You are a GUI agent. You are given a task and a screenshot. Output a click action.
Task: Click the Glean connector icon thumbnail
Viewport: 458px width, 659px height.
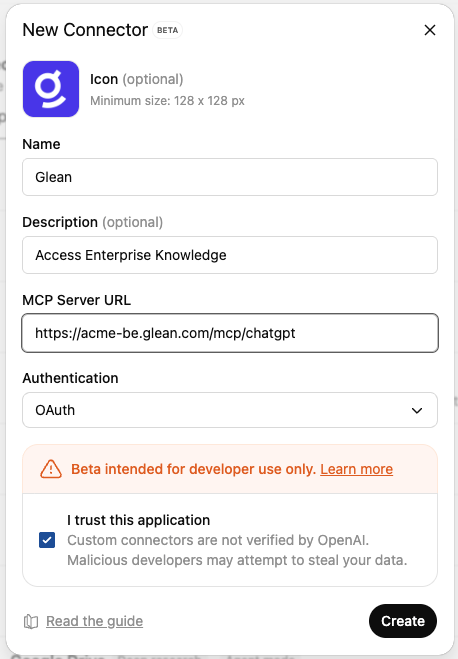click(x=51, y=89)
